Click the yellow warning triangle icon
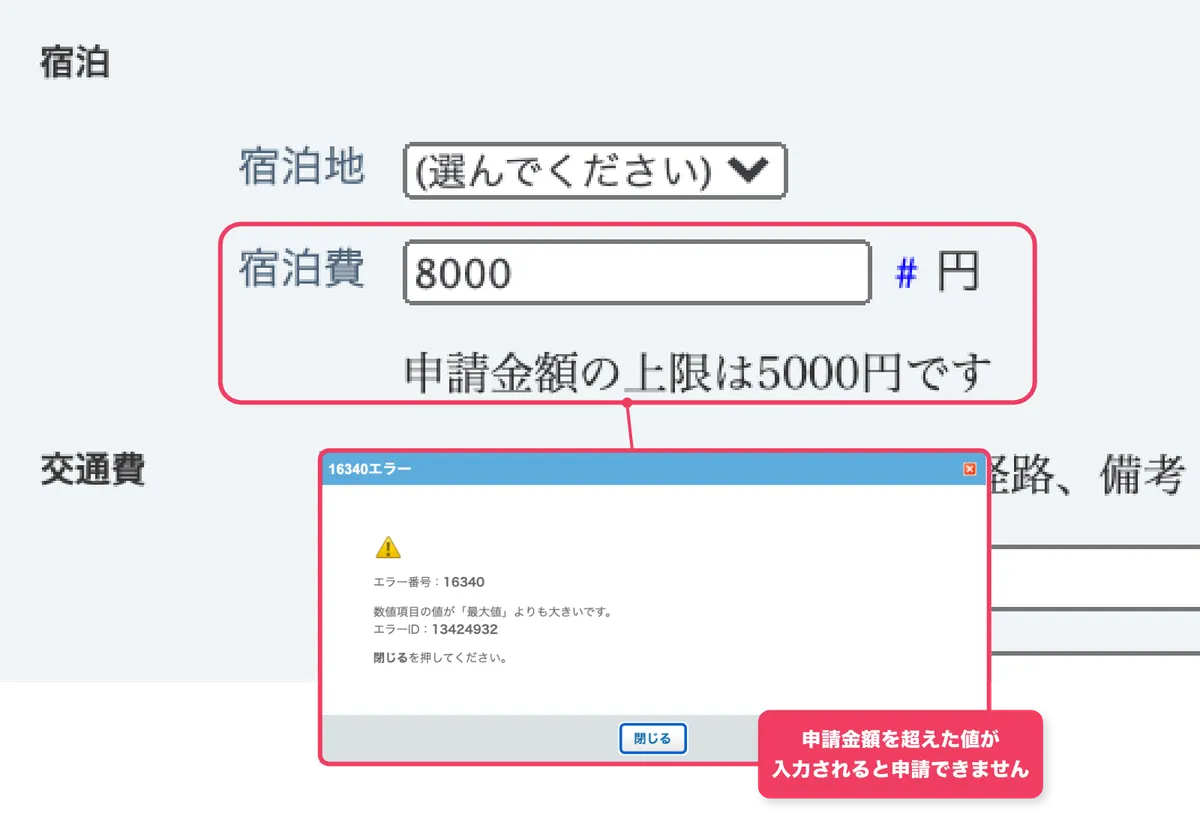Screen dimensions: 1200x817 tap(388, 547)
